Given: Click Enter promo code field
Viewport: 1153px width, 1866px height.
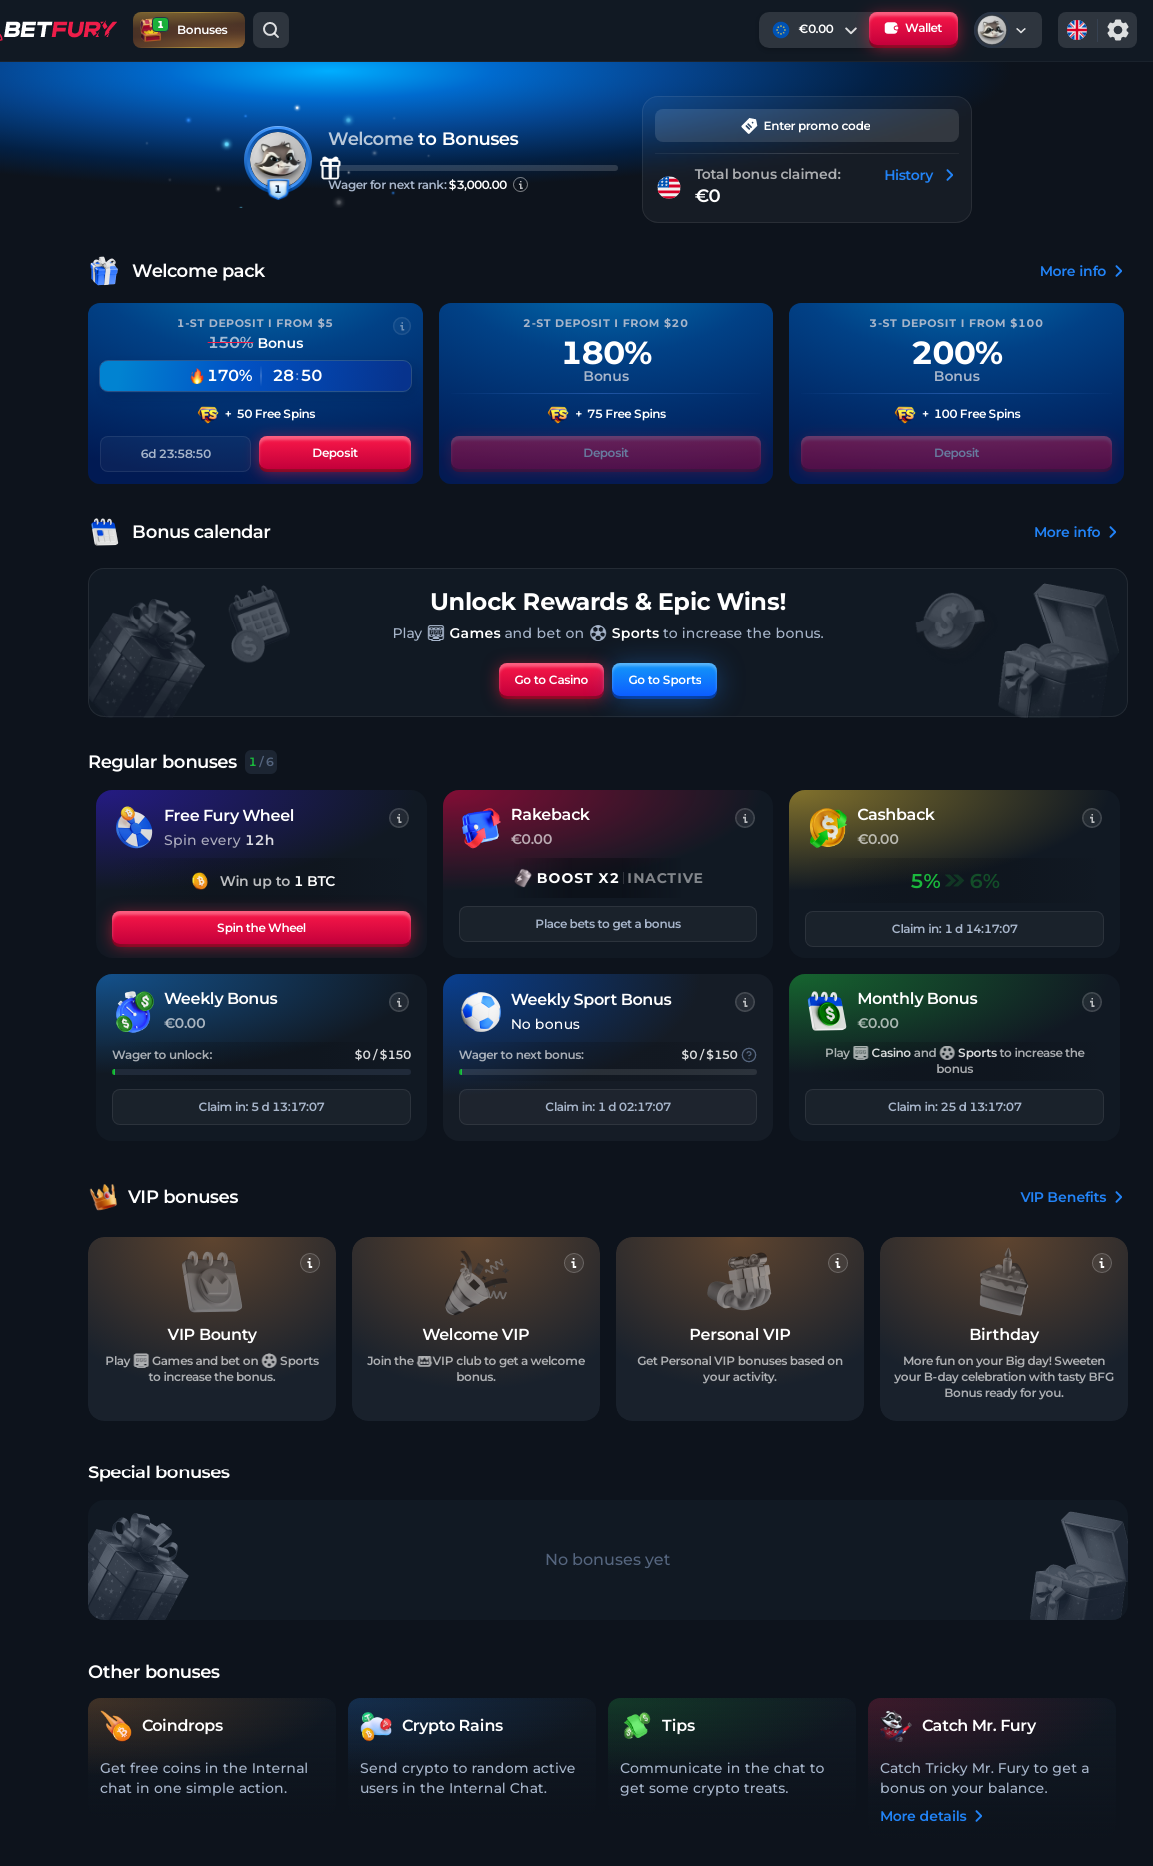Looking at the screenshot, I should click(x=807, y=126).
